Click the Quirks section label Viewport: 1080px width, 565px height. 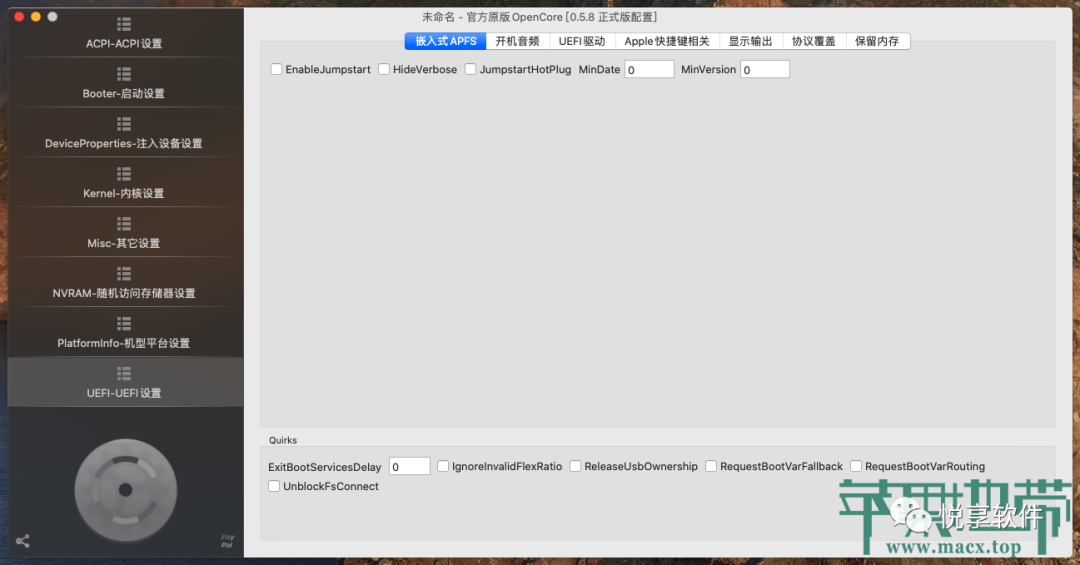point(283,440)
